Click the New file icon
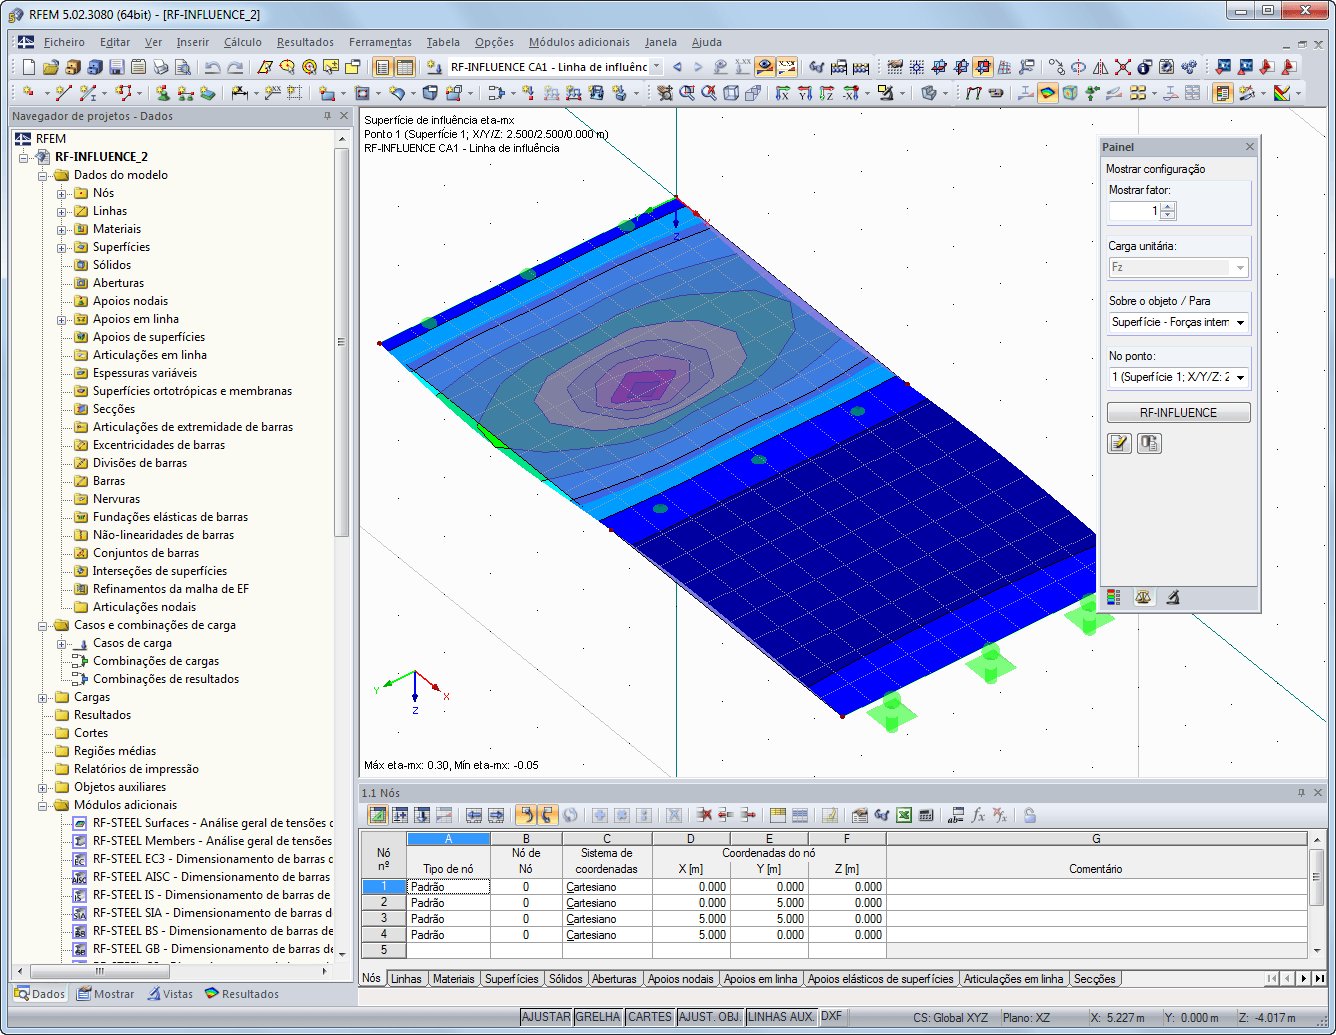The height and width of the screenshot is (1035, 1336). click(28, 67)
